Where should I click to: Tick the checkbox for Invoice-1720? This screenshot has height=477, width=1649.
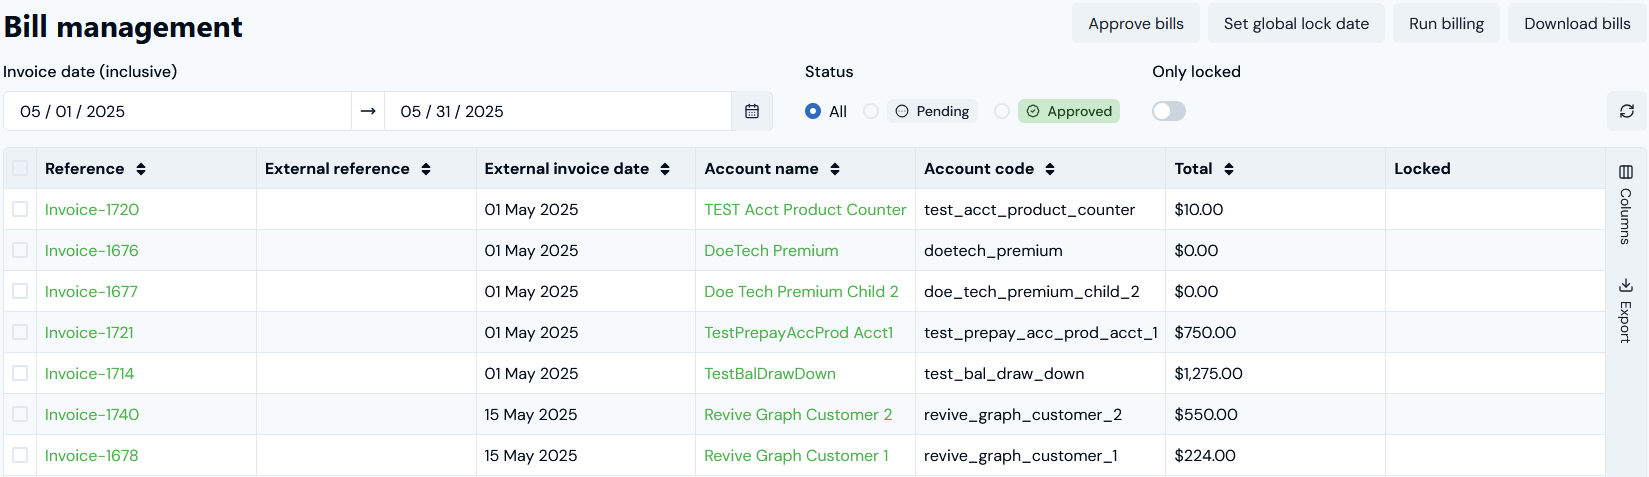tap(20, 209)
